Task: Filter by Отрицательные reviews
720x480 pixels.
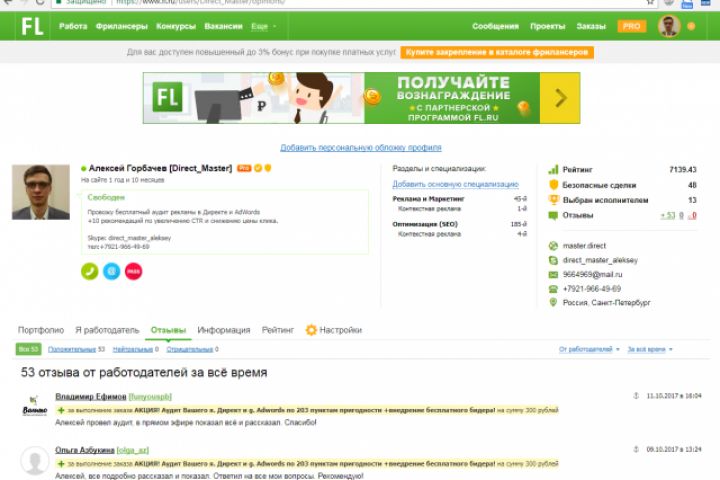Action: 192,349
